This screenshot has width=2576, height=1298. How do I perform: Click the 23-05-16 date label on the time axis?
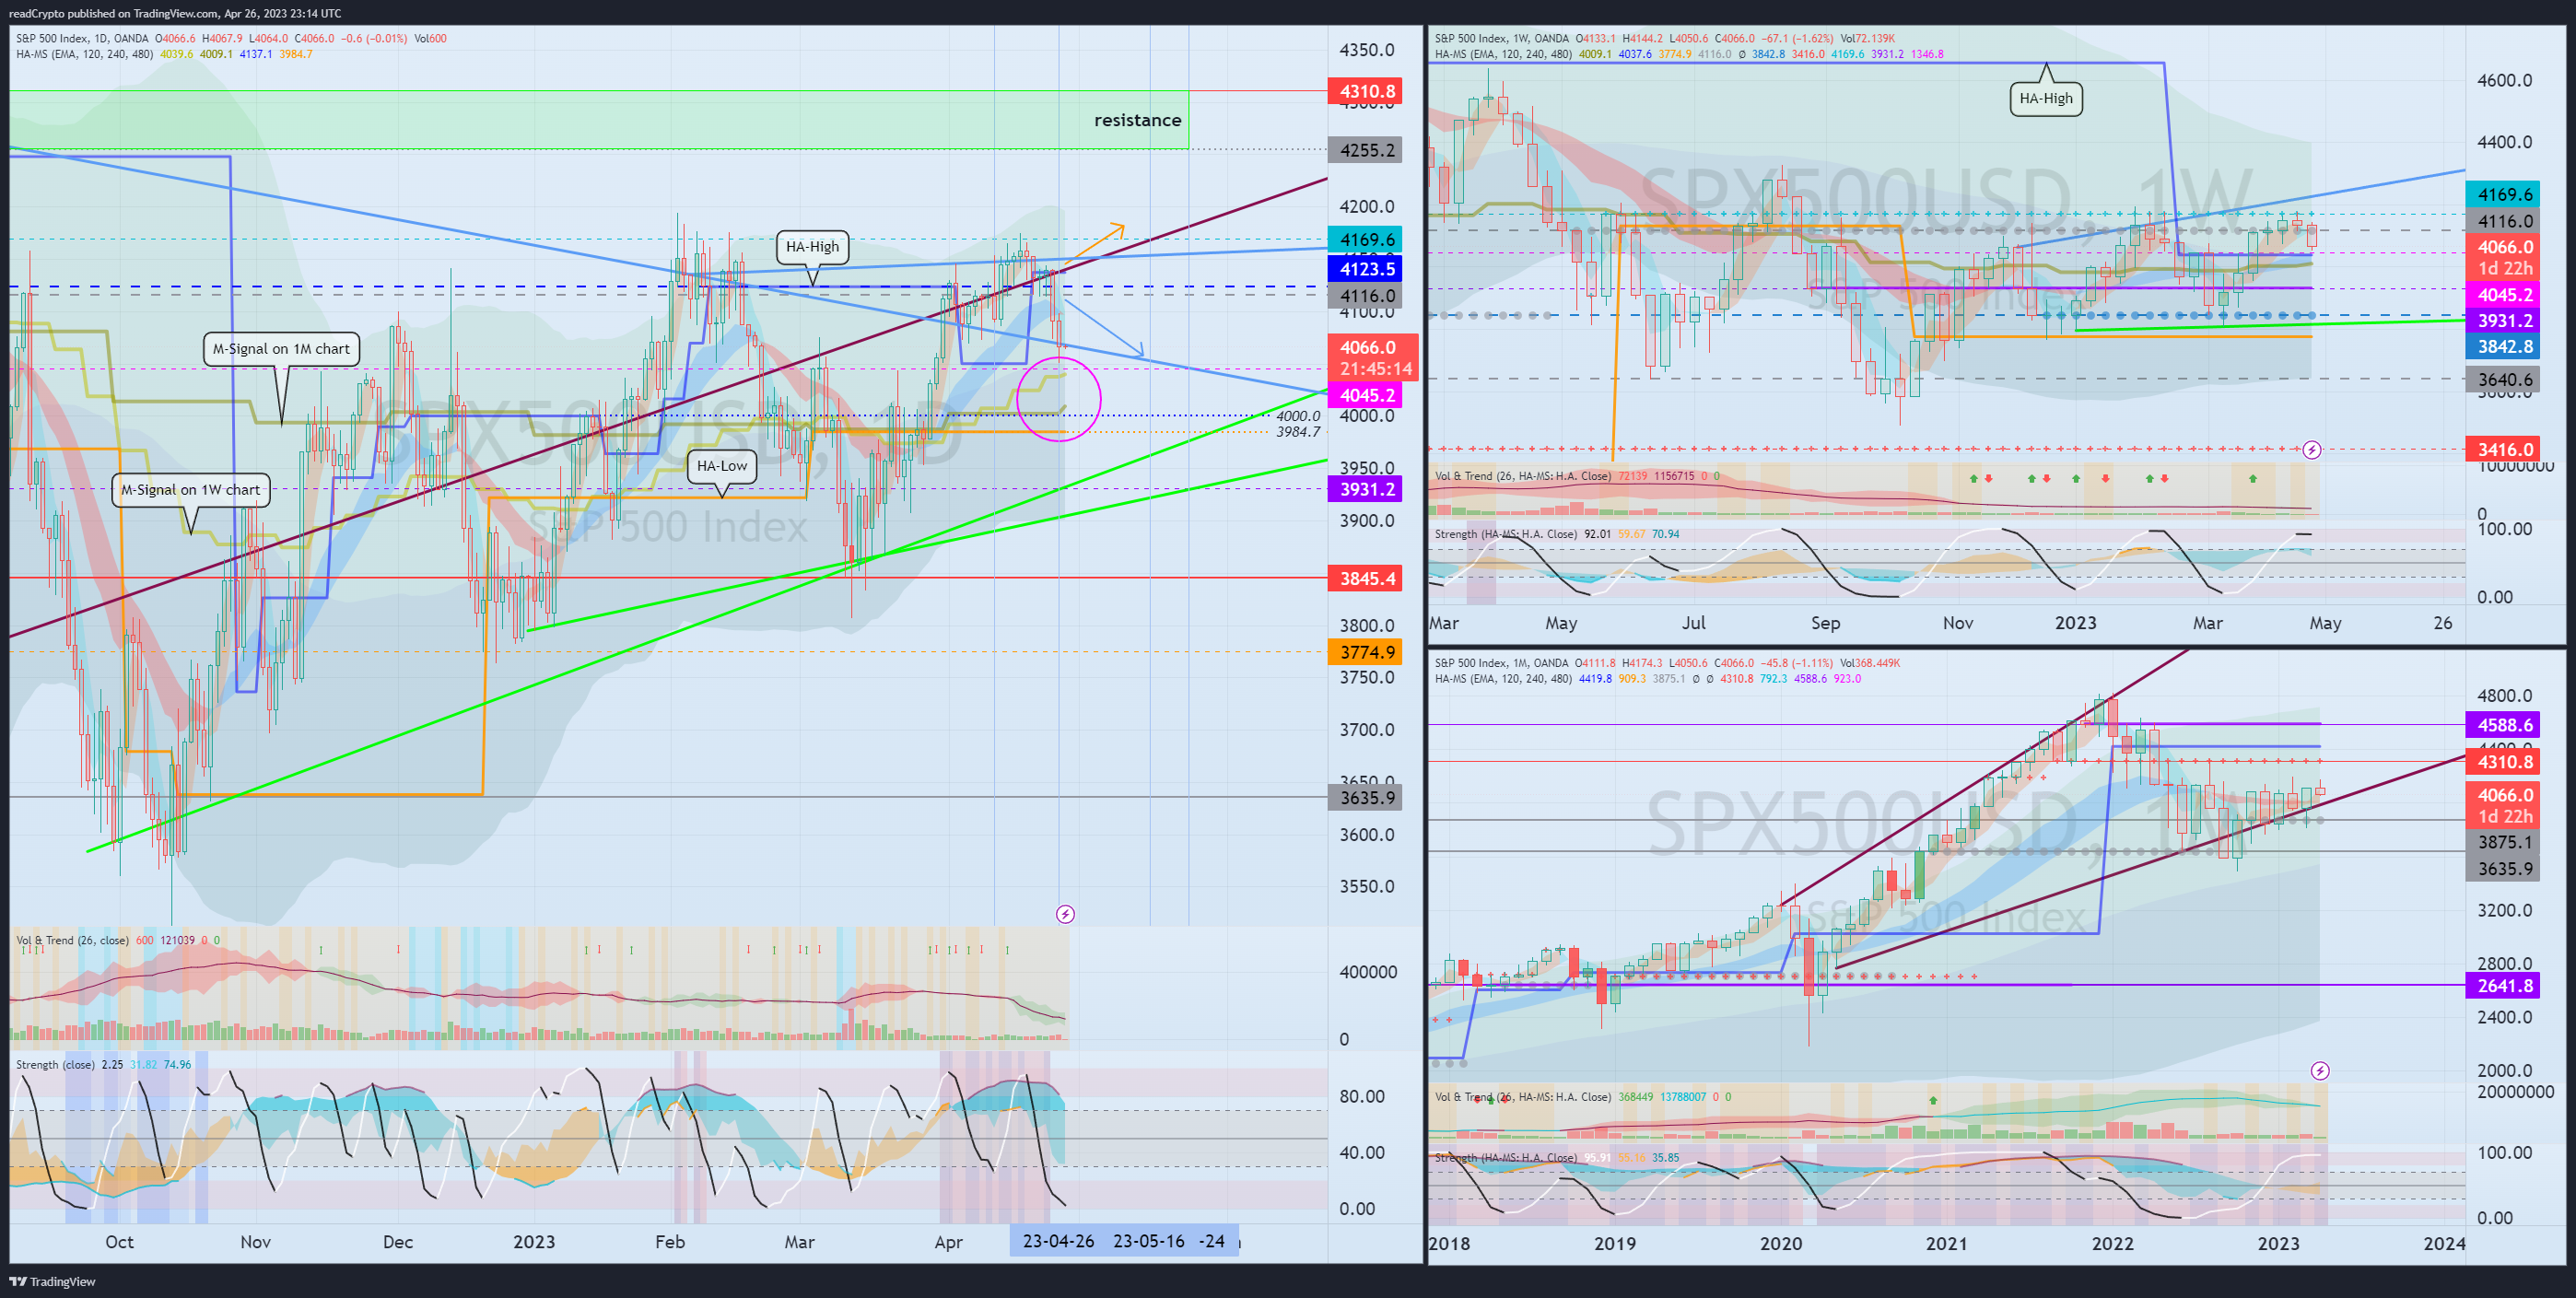point(1148,1241)
